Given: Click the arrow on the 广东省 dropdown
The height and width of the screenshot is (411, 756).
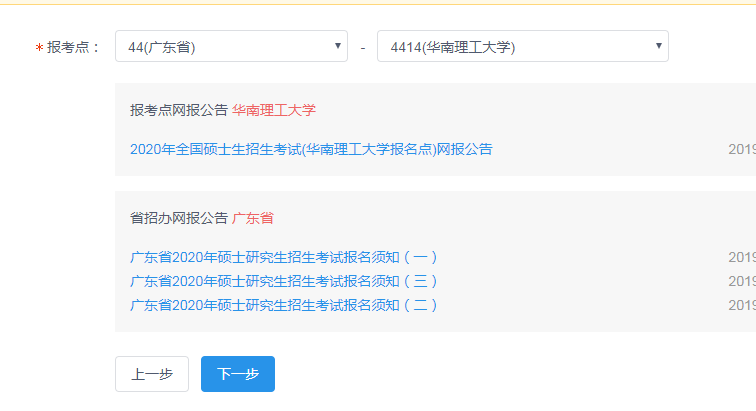Looking at the screenshot, I should click(x=338, y=46).
